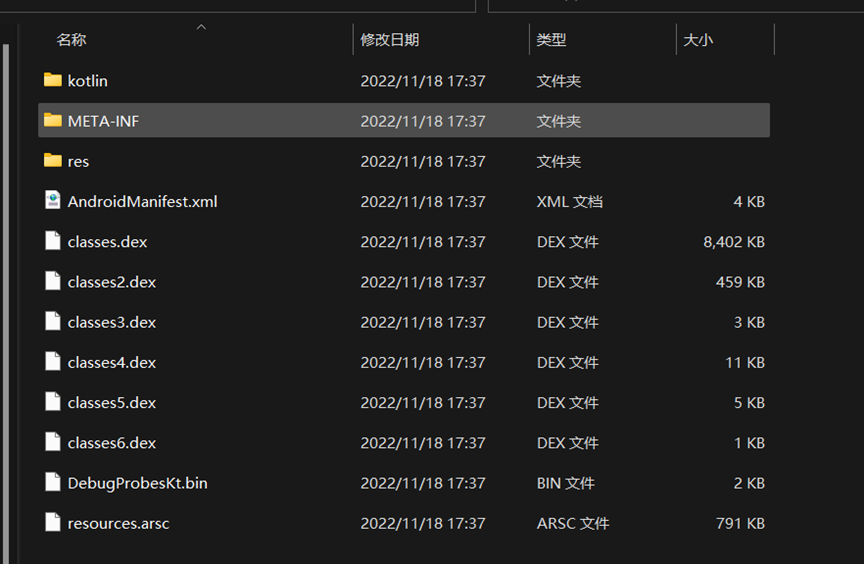This screenshot has width=864, height=564.
Task: Sort by 修改日期 column header
Action: [390, 40]
